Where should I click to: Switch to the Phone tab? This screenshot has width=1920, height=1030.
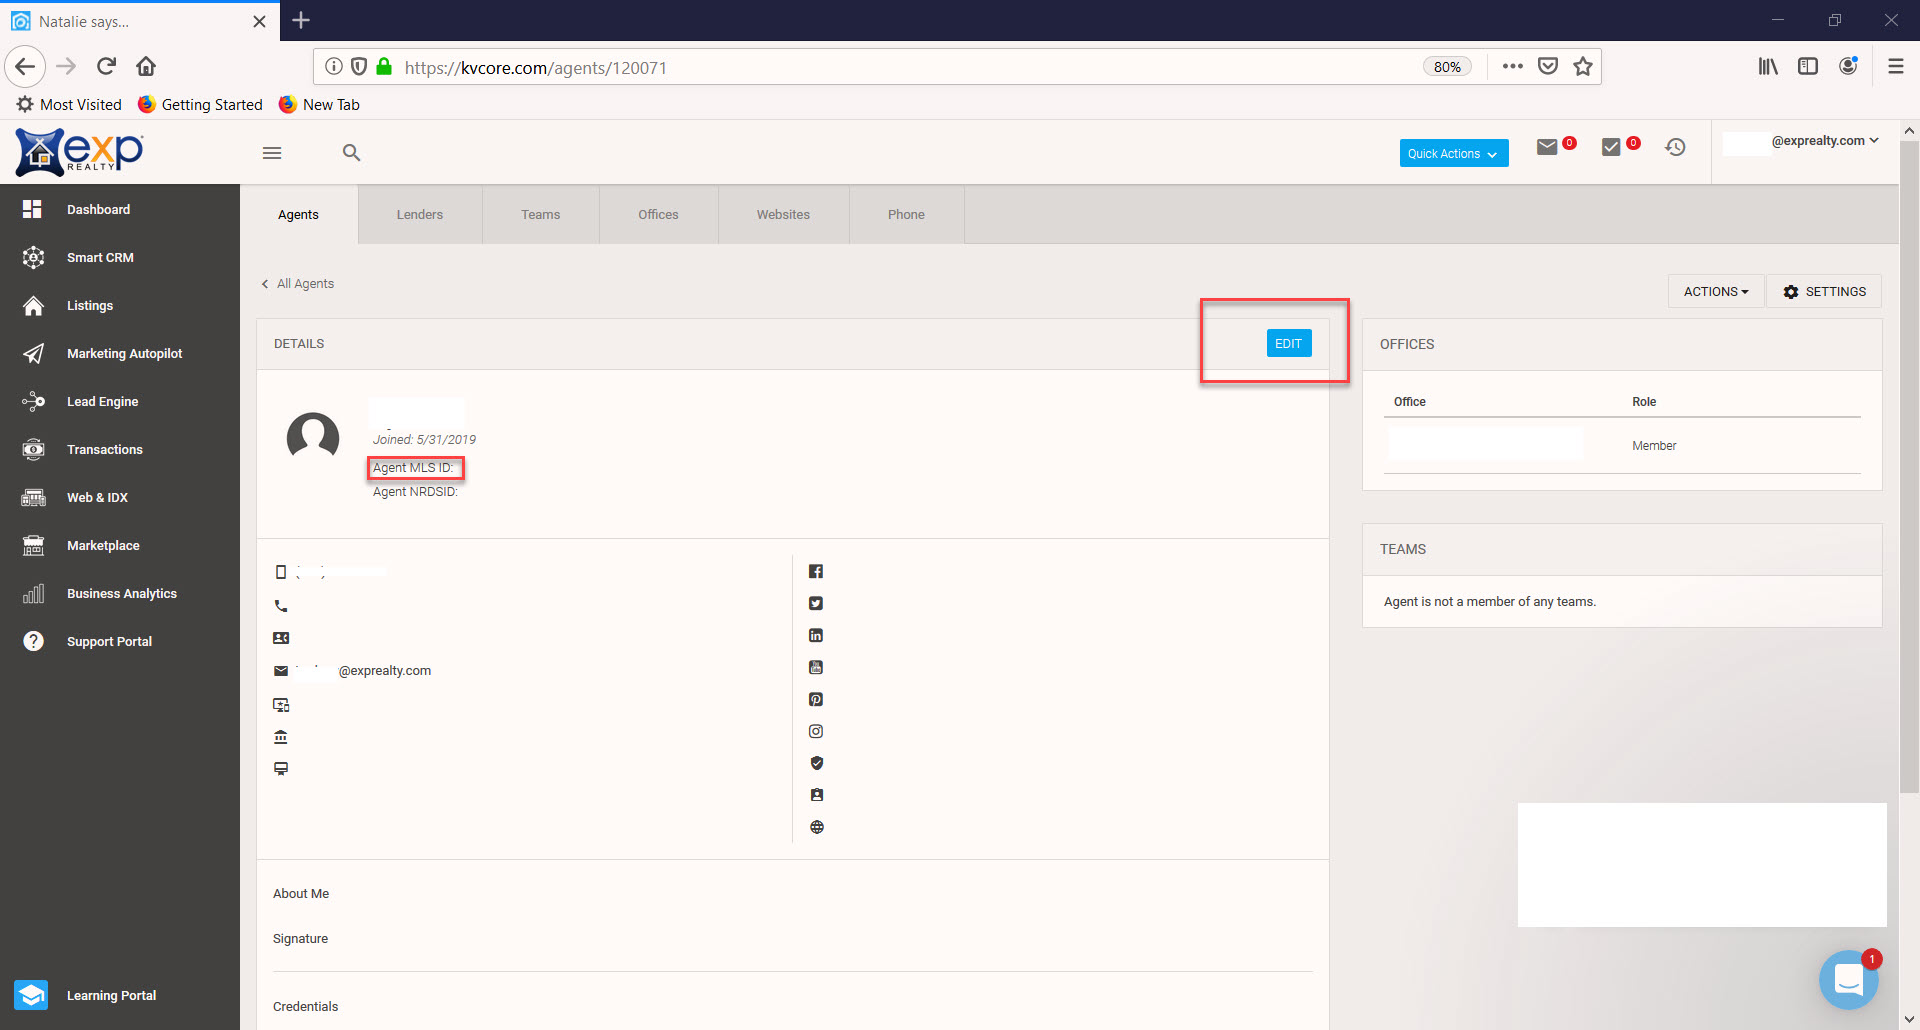[x=907, y=214]
